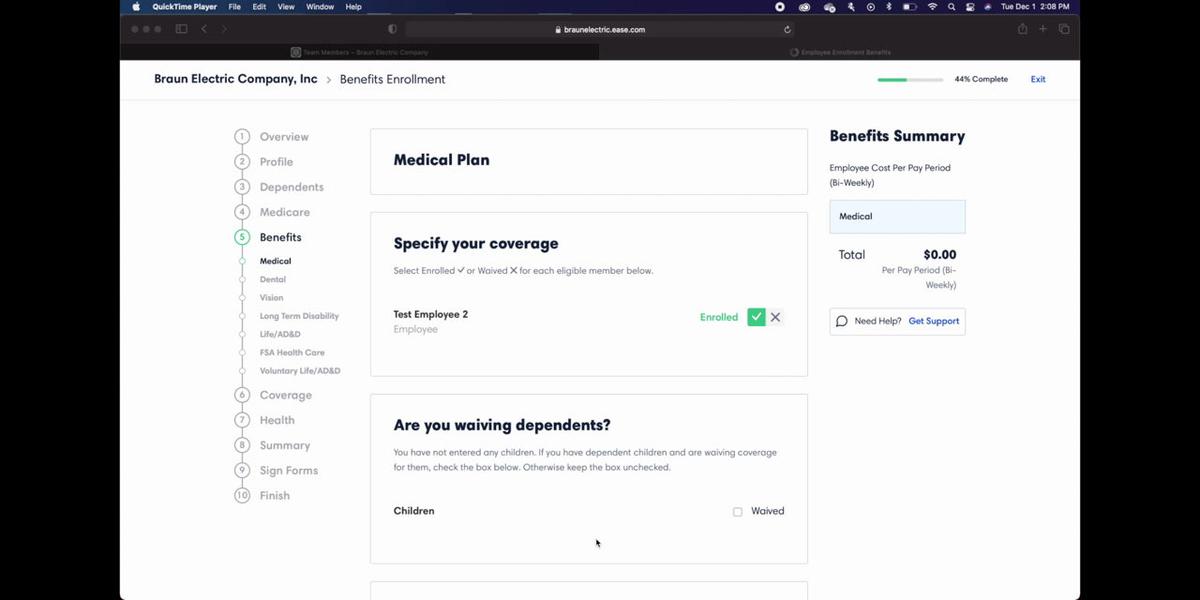Click the Safari share icon
Screen dimensions: 1200x600
1022,29
